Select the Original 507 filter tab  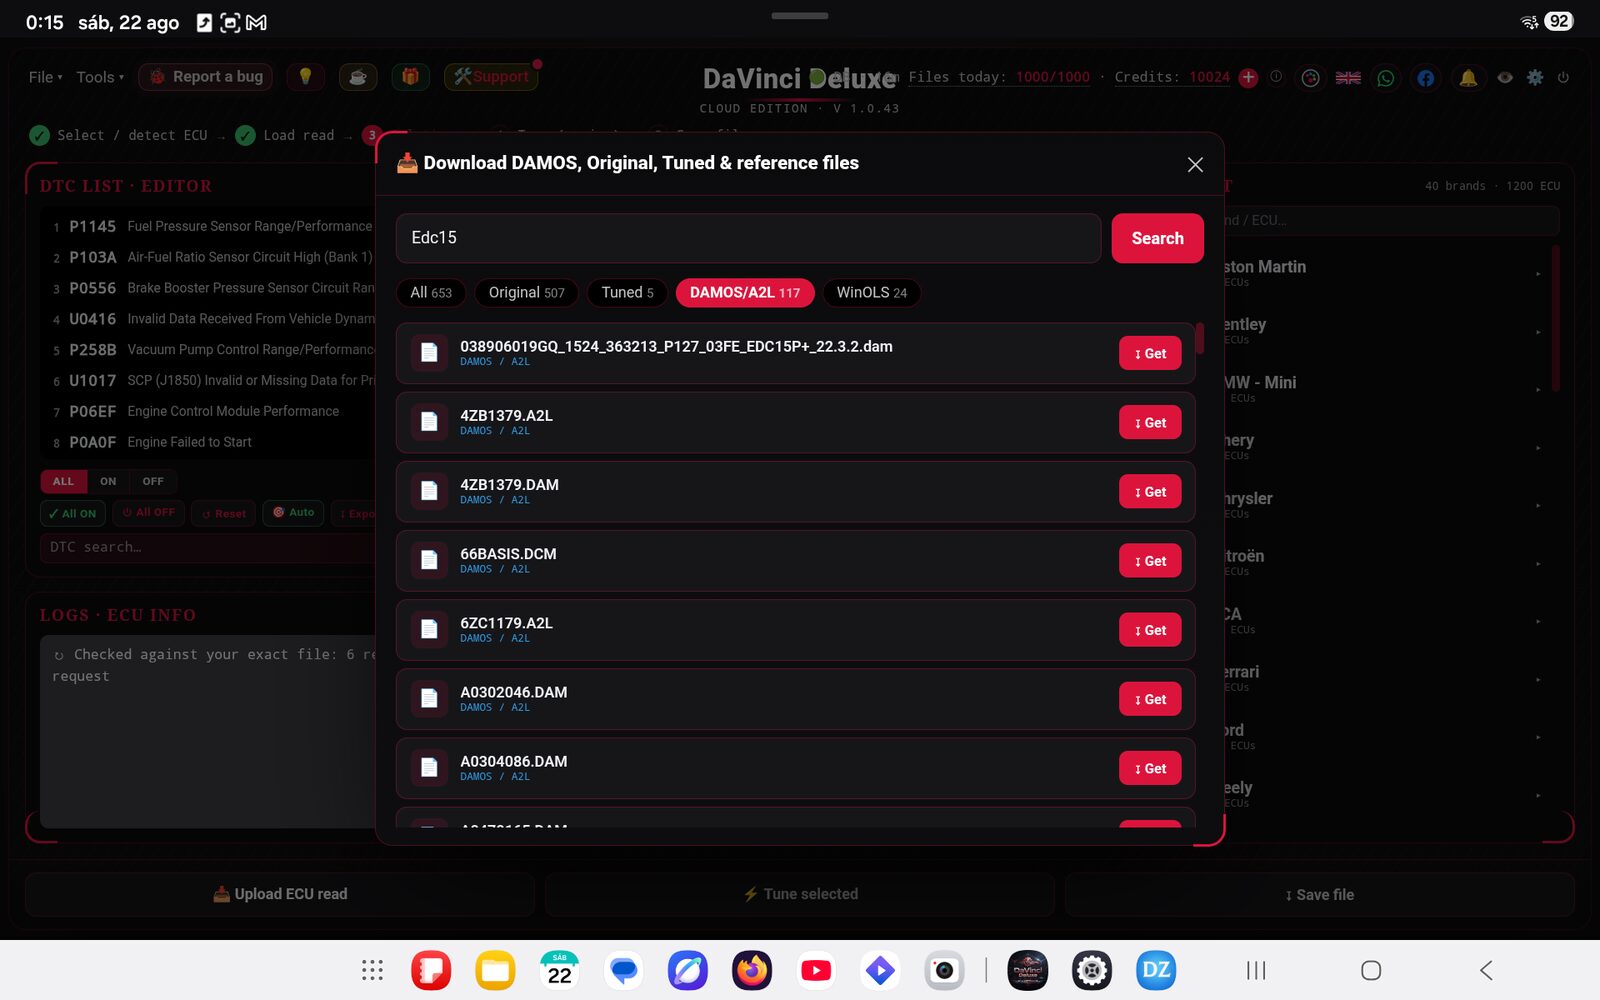(x=527, y=293)
